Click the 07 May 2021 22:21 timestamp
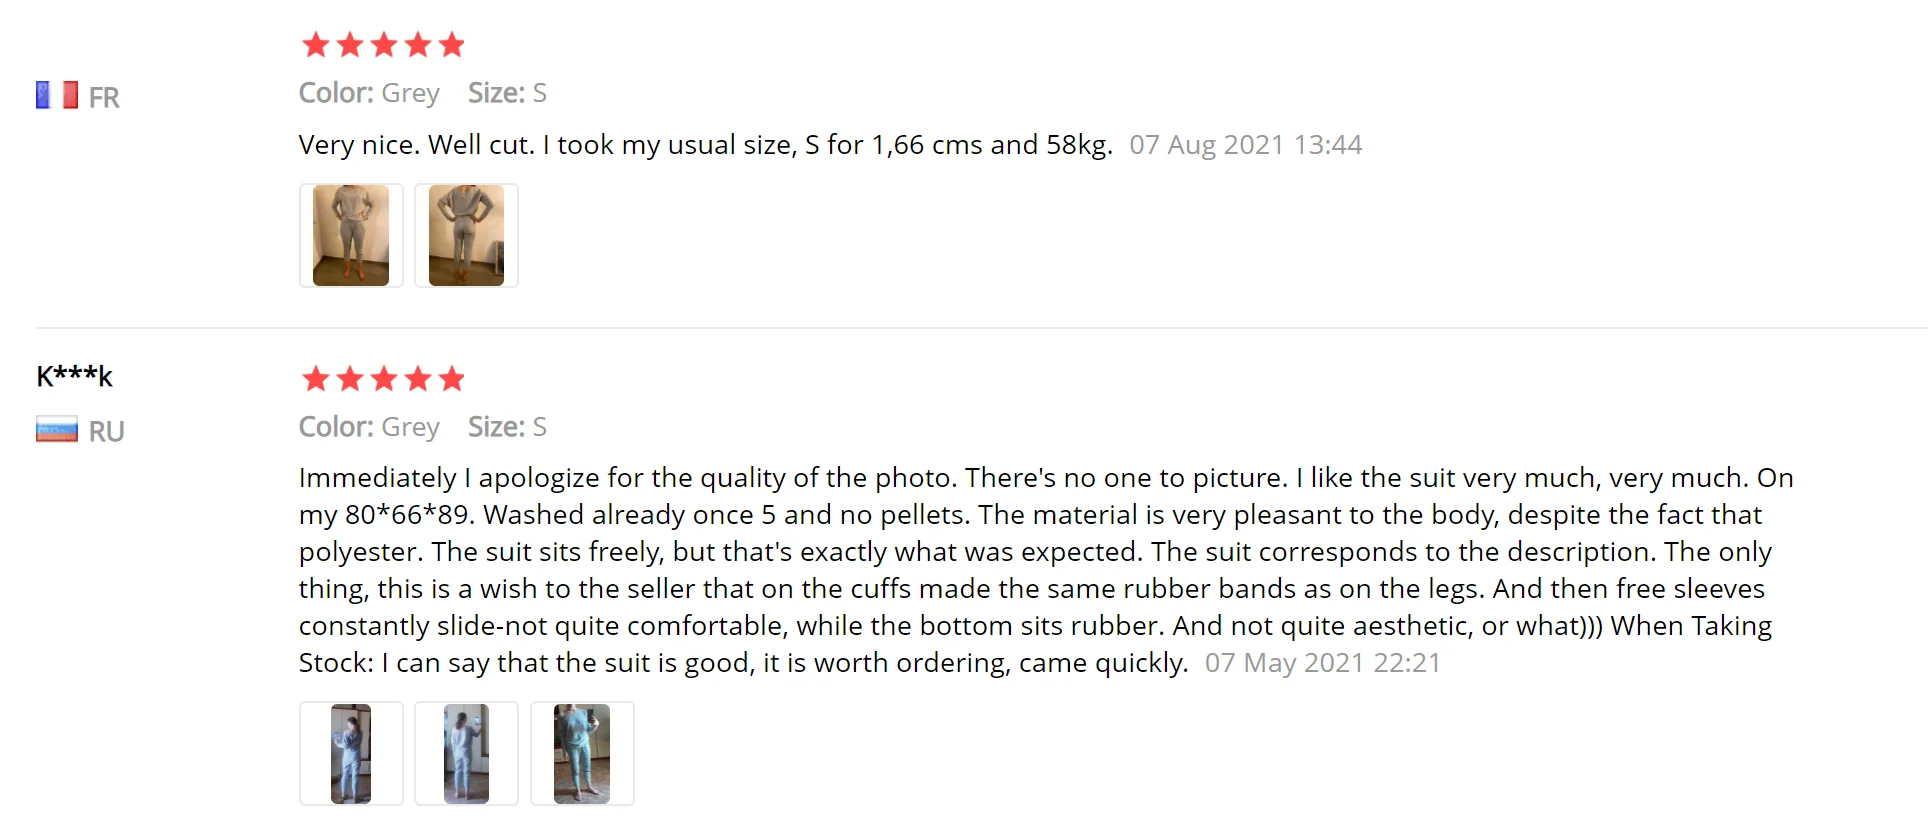1928x829 pixels. (x=1322, y=663)
